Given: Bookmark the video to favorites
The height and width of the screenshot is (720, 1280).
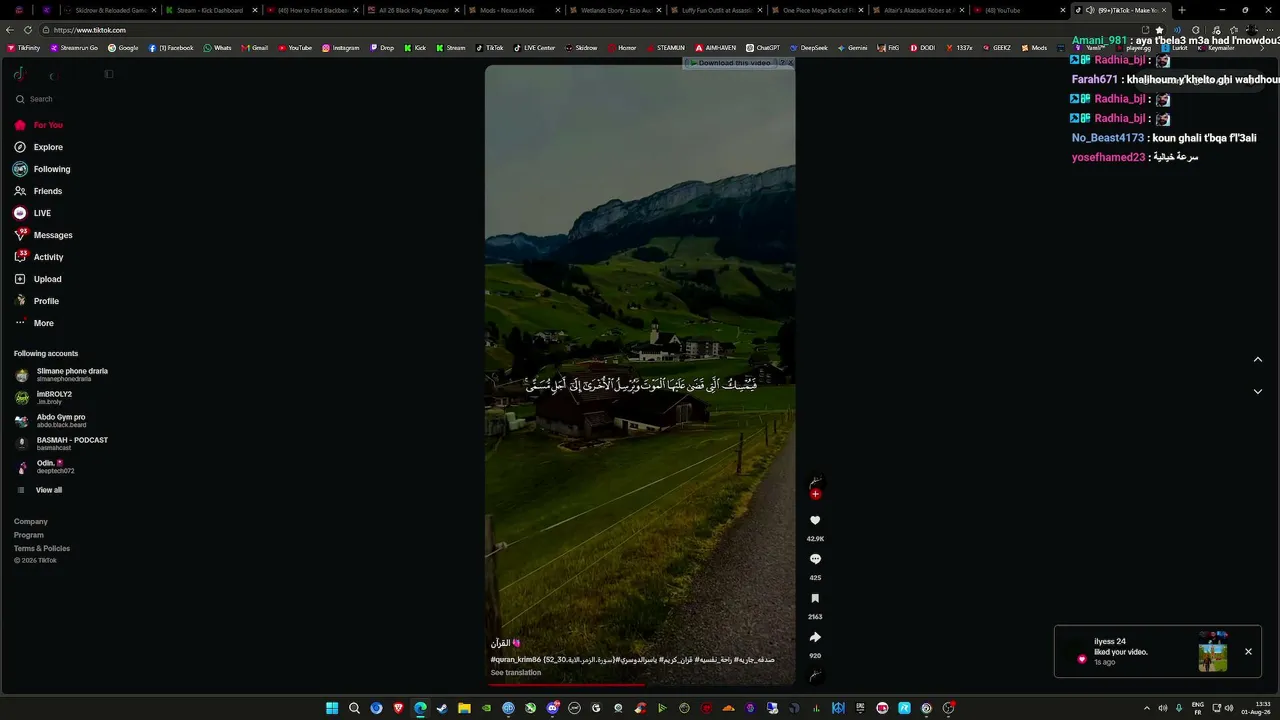Looking at the screenshot, I should (x=815, y=598).
